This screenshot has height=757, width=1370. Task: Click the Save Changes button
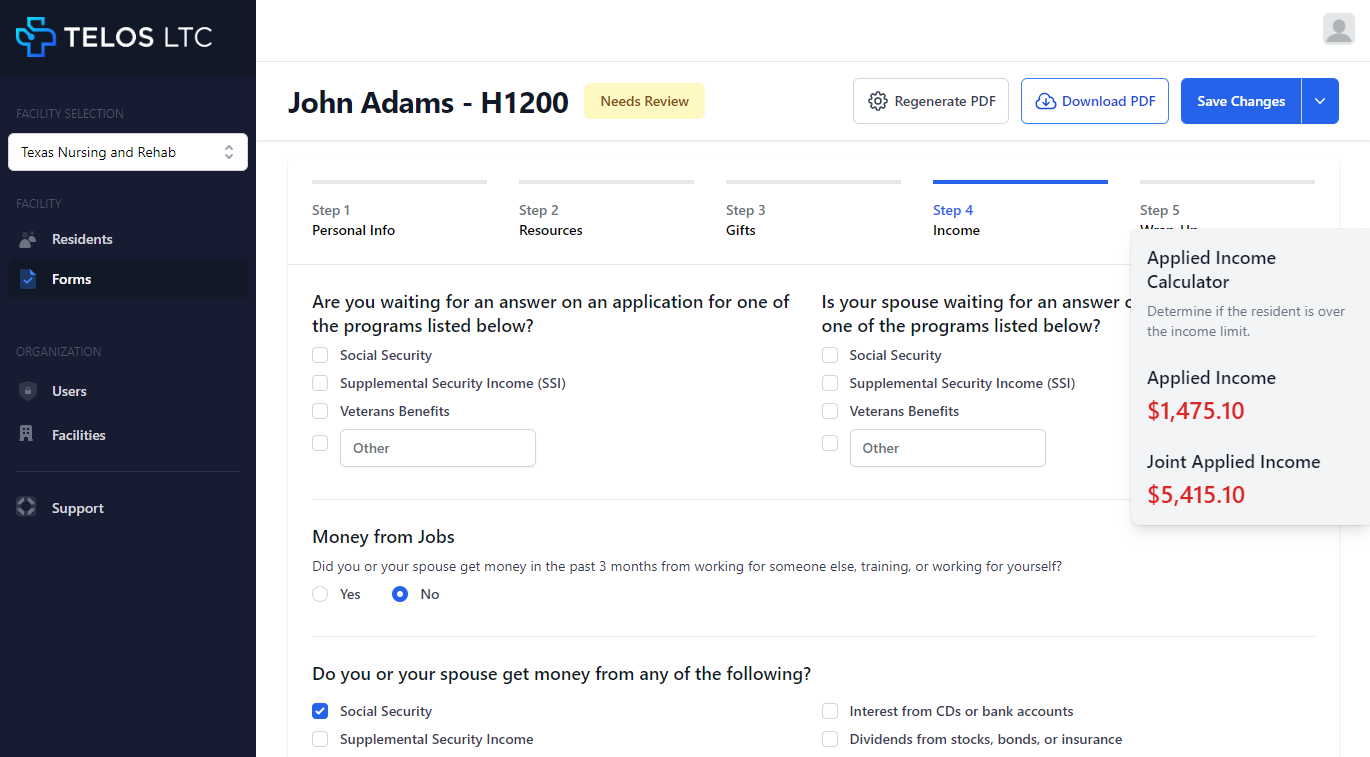tap(1240, 101)
